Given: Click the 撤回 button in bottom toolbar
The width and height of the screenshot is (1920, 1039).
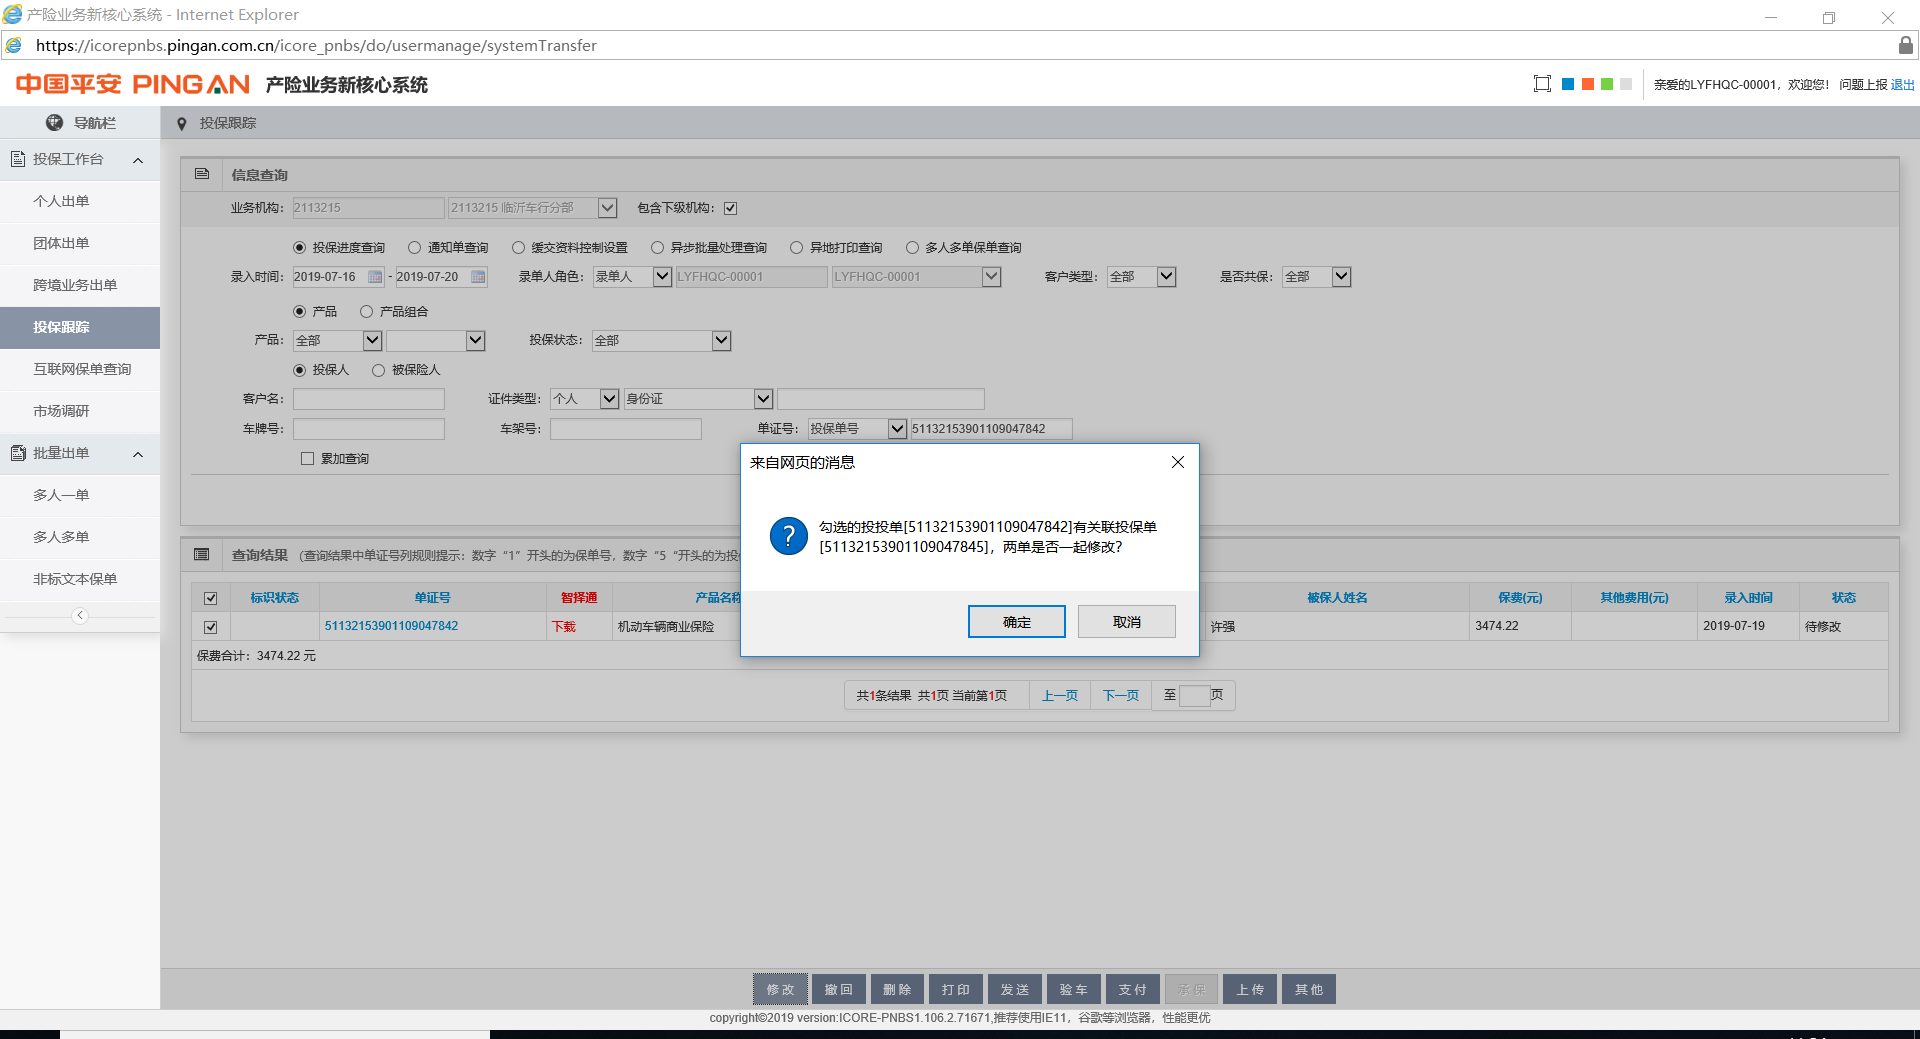Looking at the screenshot, I should (x=839, y=990).
